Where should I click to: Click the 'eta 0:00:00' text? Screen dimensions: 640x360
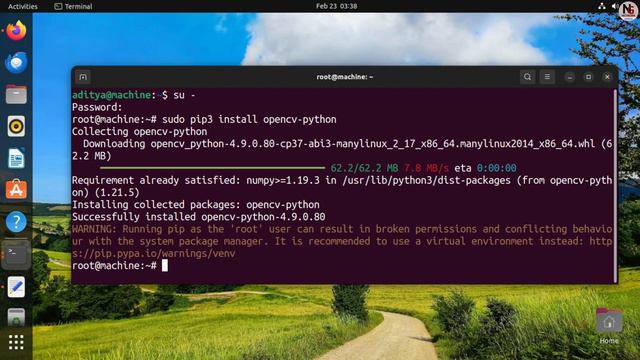pyautogui.click(x=485, y=168)
